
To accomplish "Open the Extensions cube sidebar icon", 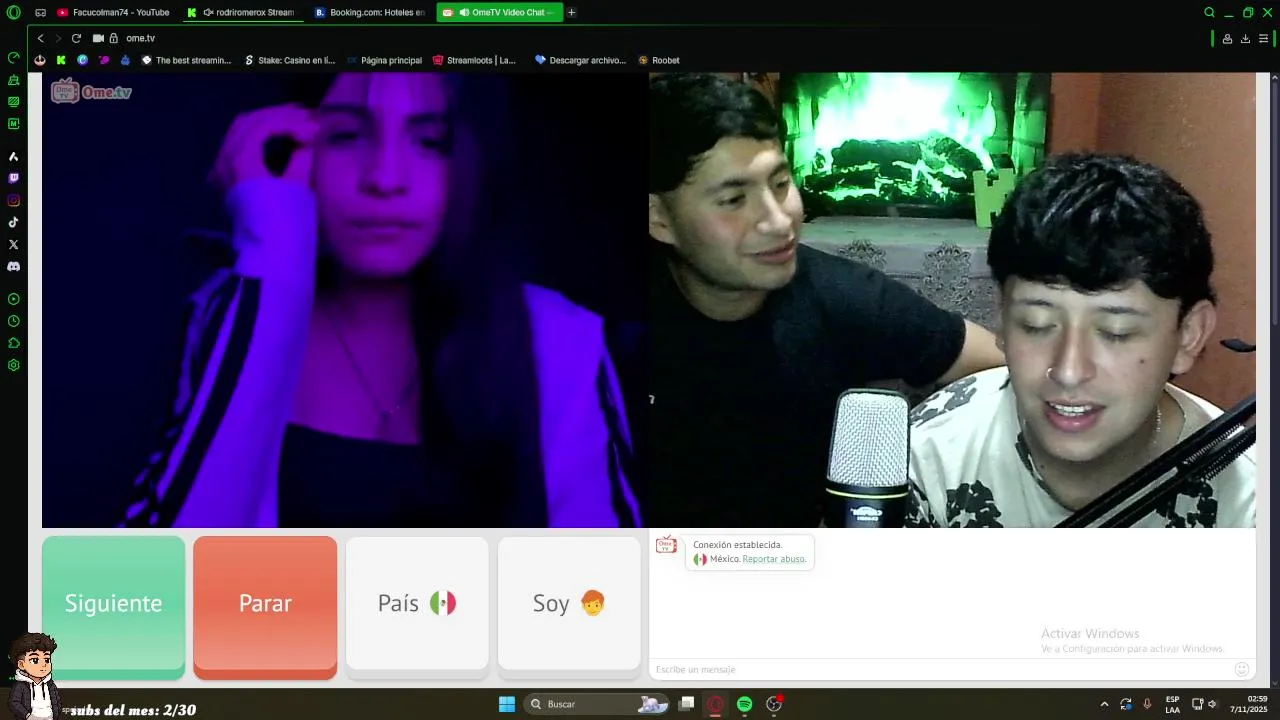I will tap(13, 343).
